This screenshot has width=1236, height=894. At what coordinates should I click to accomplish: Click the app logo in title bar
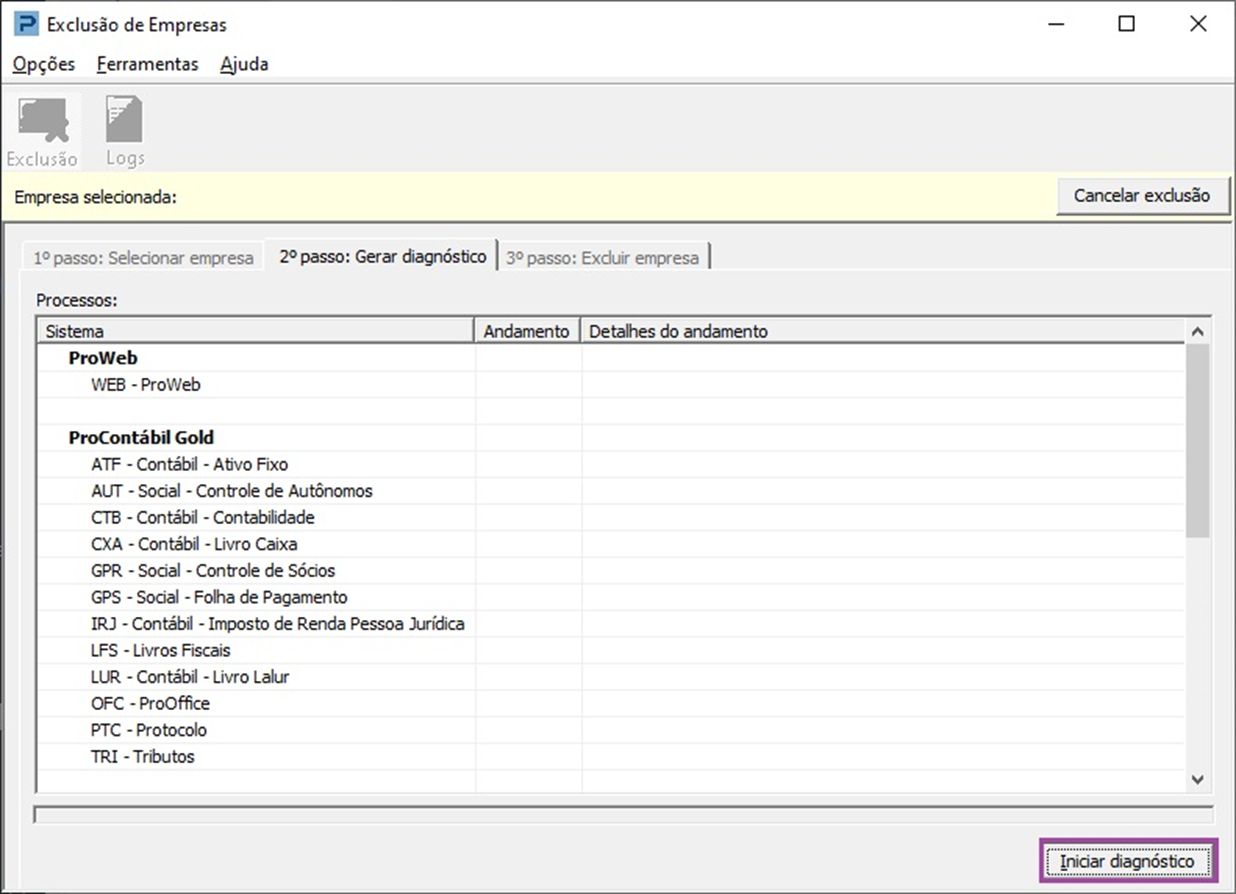pyautogui.click(x=25, y=24)
